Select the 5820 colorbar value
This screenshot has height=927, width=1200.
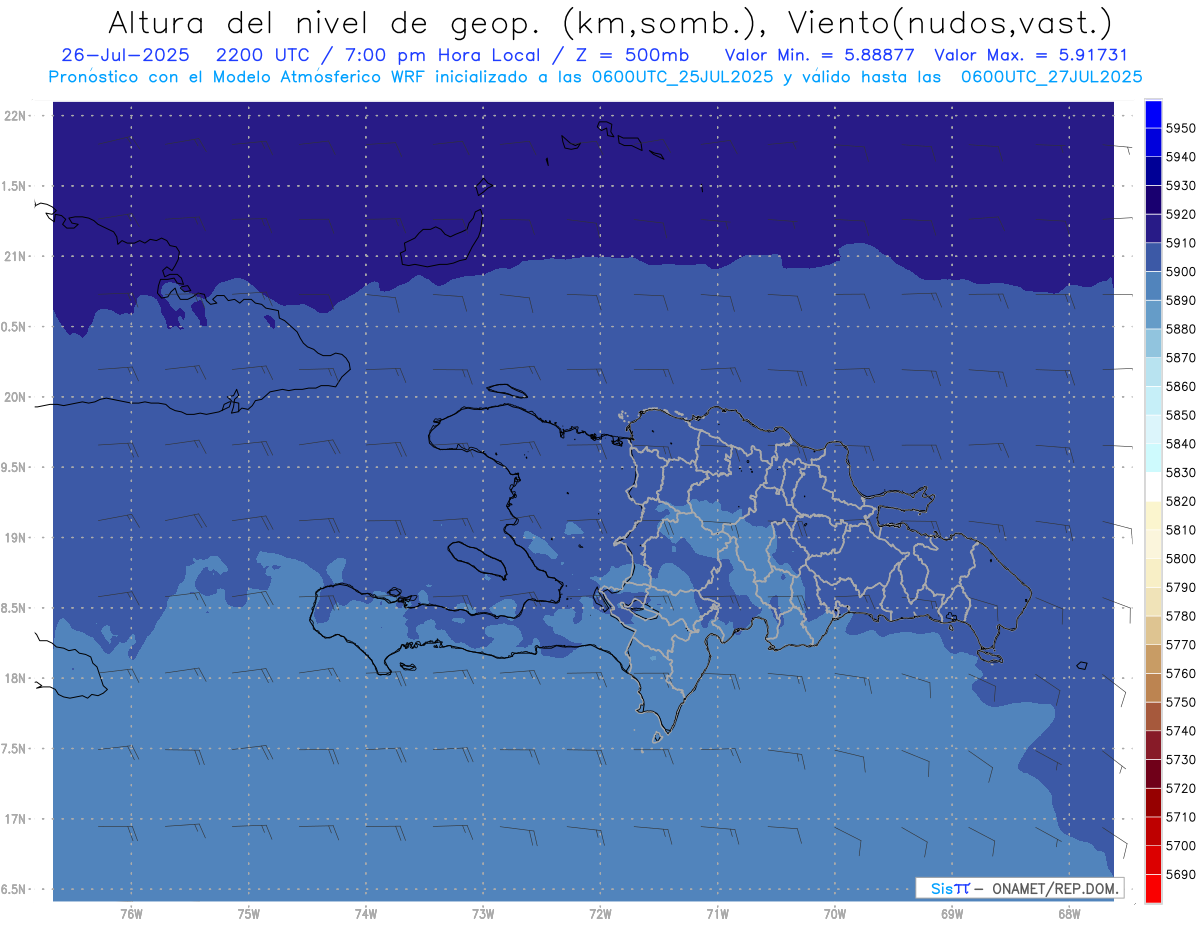(1181, 501)
